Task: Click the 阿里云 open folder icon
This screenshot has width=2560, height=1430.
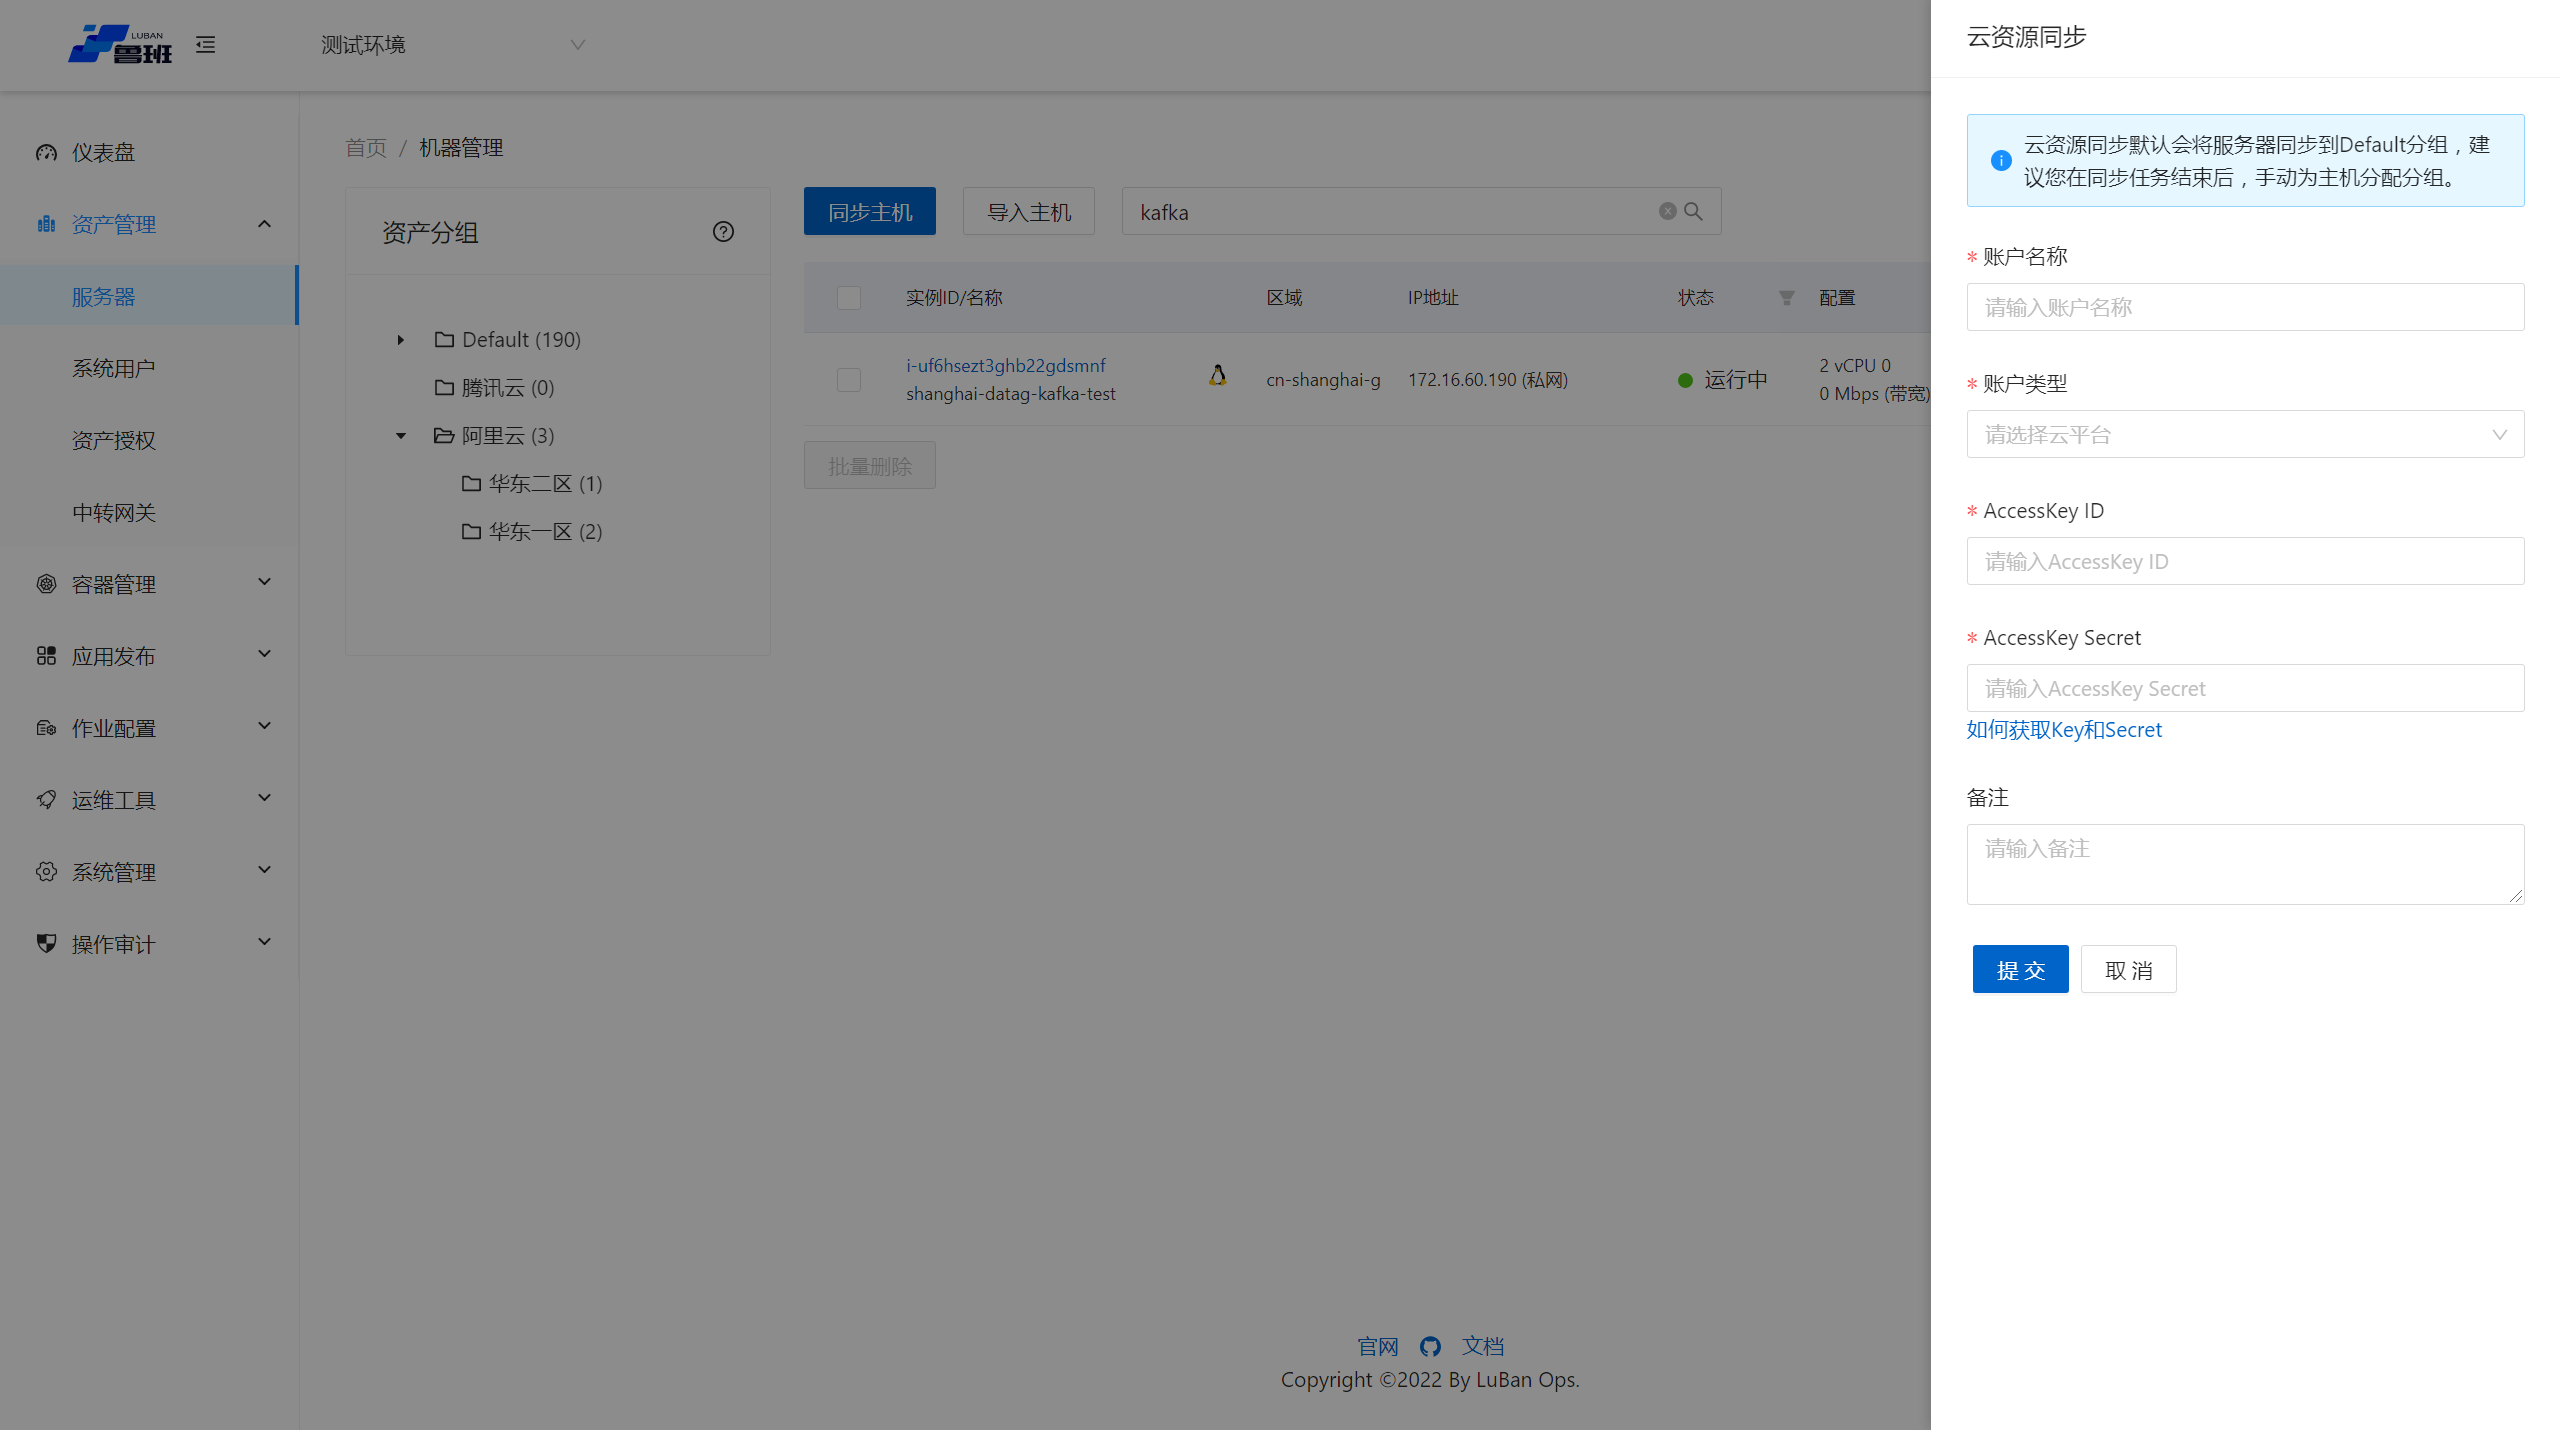Action: (444, 436)
